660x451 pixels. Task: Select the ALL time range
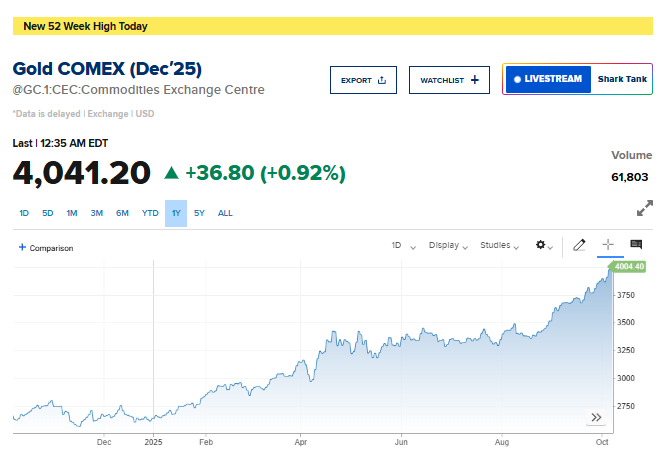(225, 213)
